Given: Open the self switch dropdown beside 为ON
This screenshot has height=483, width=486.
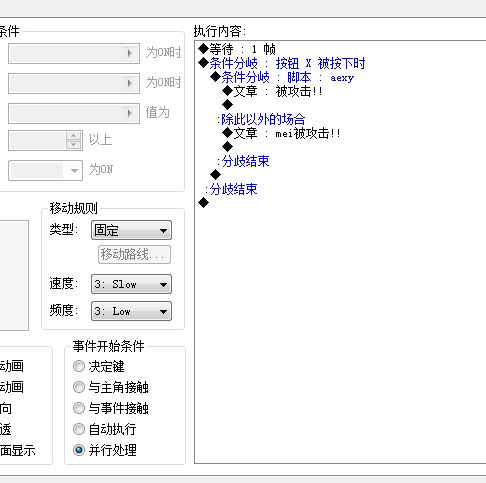Looking at the screenshot, I should pos(45,170).
